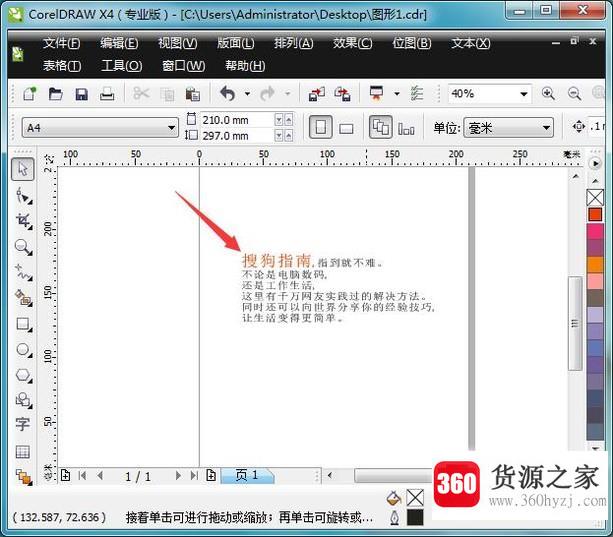Click the Print icon
The image size is (613, 537).
107,94
